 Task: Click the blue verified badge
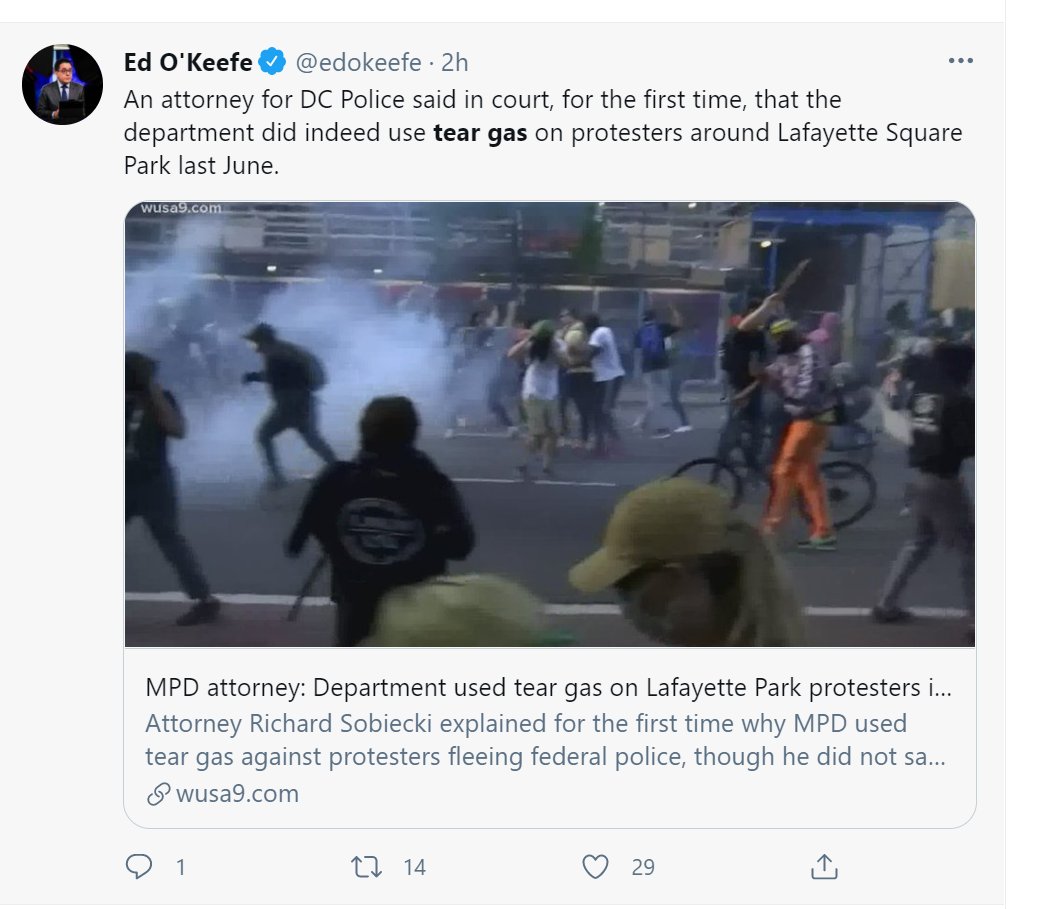click(x=272, y=61)
